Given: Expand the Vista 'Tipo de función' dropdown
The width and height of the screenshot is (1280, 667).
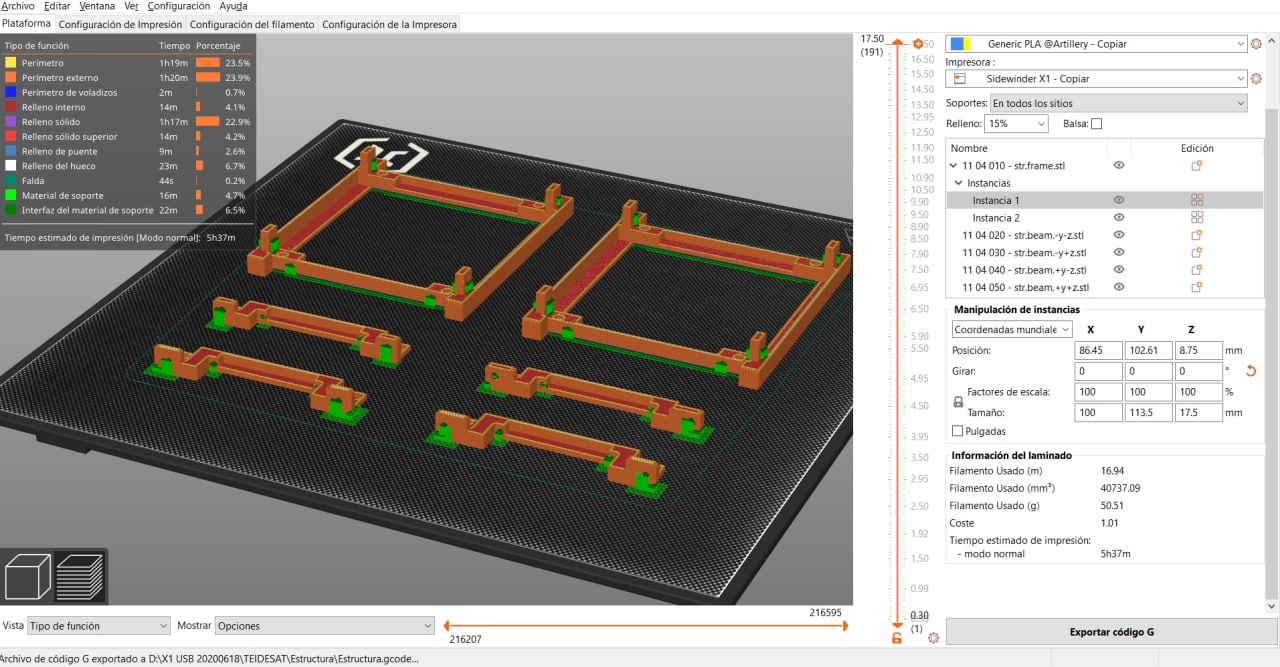Looking at the screenshot, I should (x=99, y=626).
